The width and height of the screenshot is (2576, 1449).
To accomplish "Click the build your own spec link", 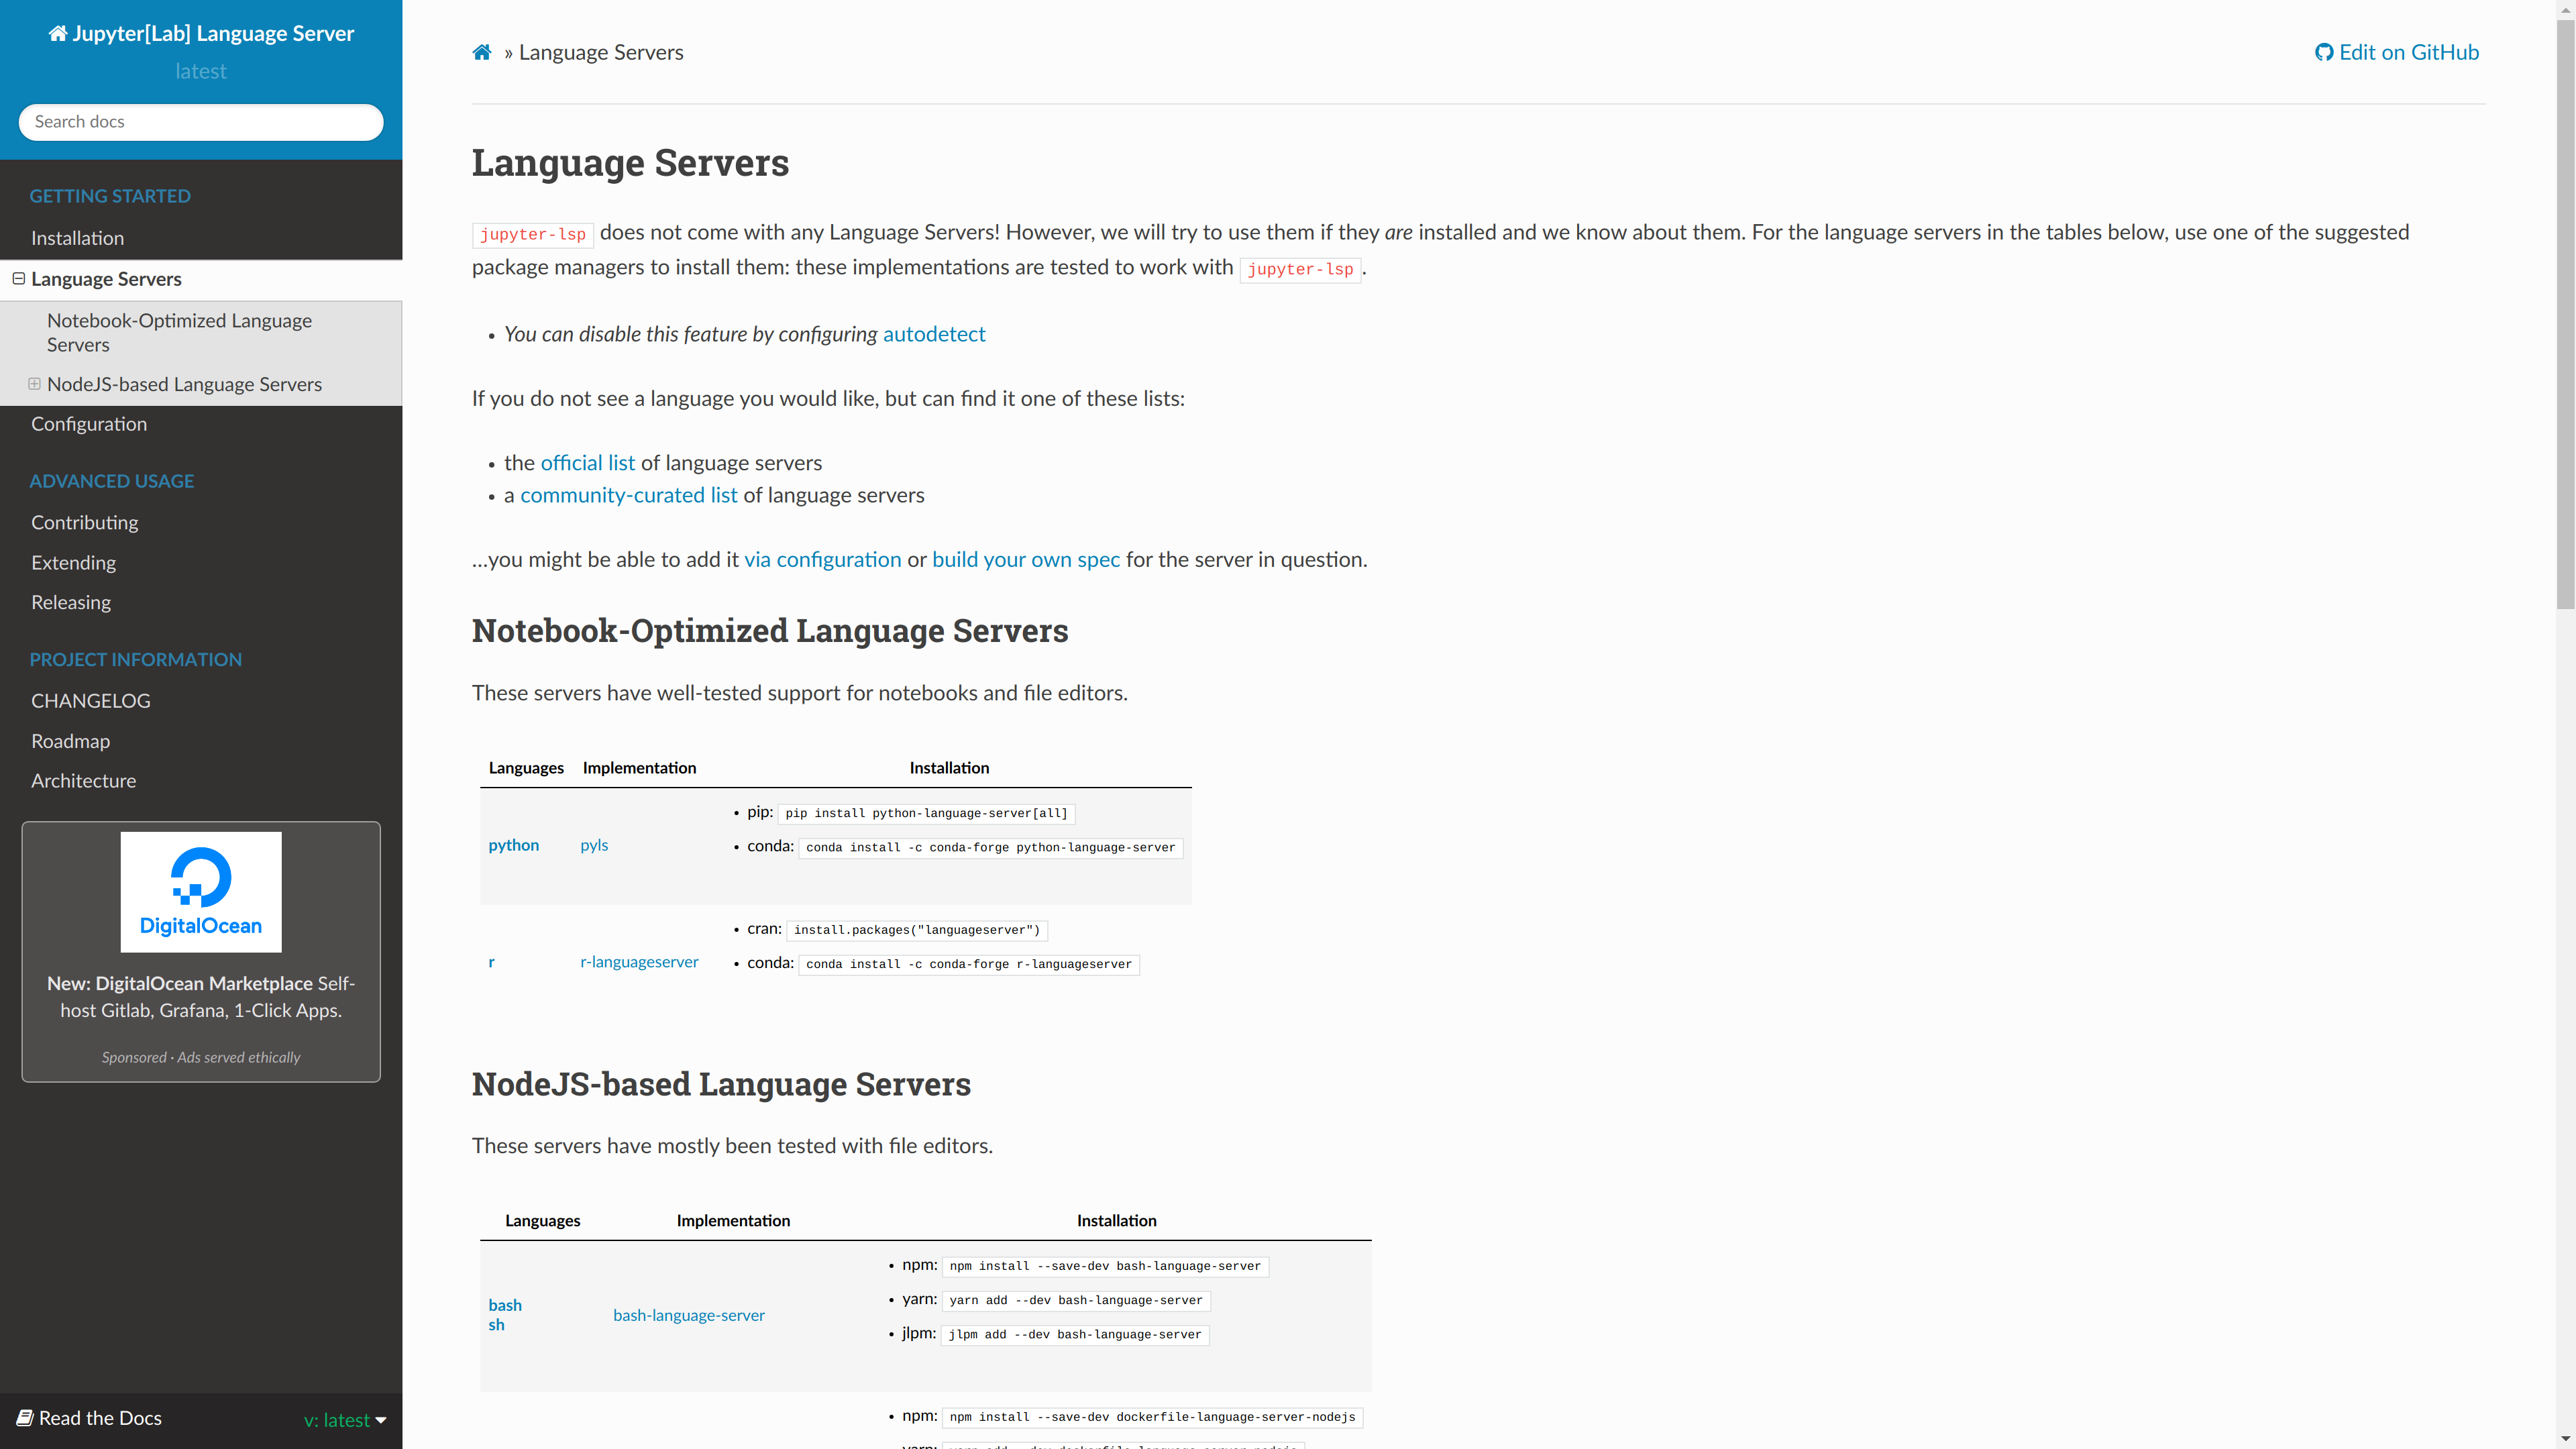I will point(1025,560).
